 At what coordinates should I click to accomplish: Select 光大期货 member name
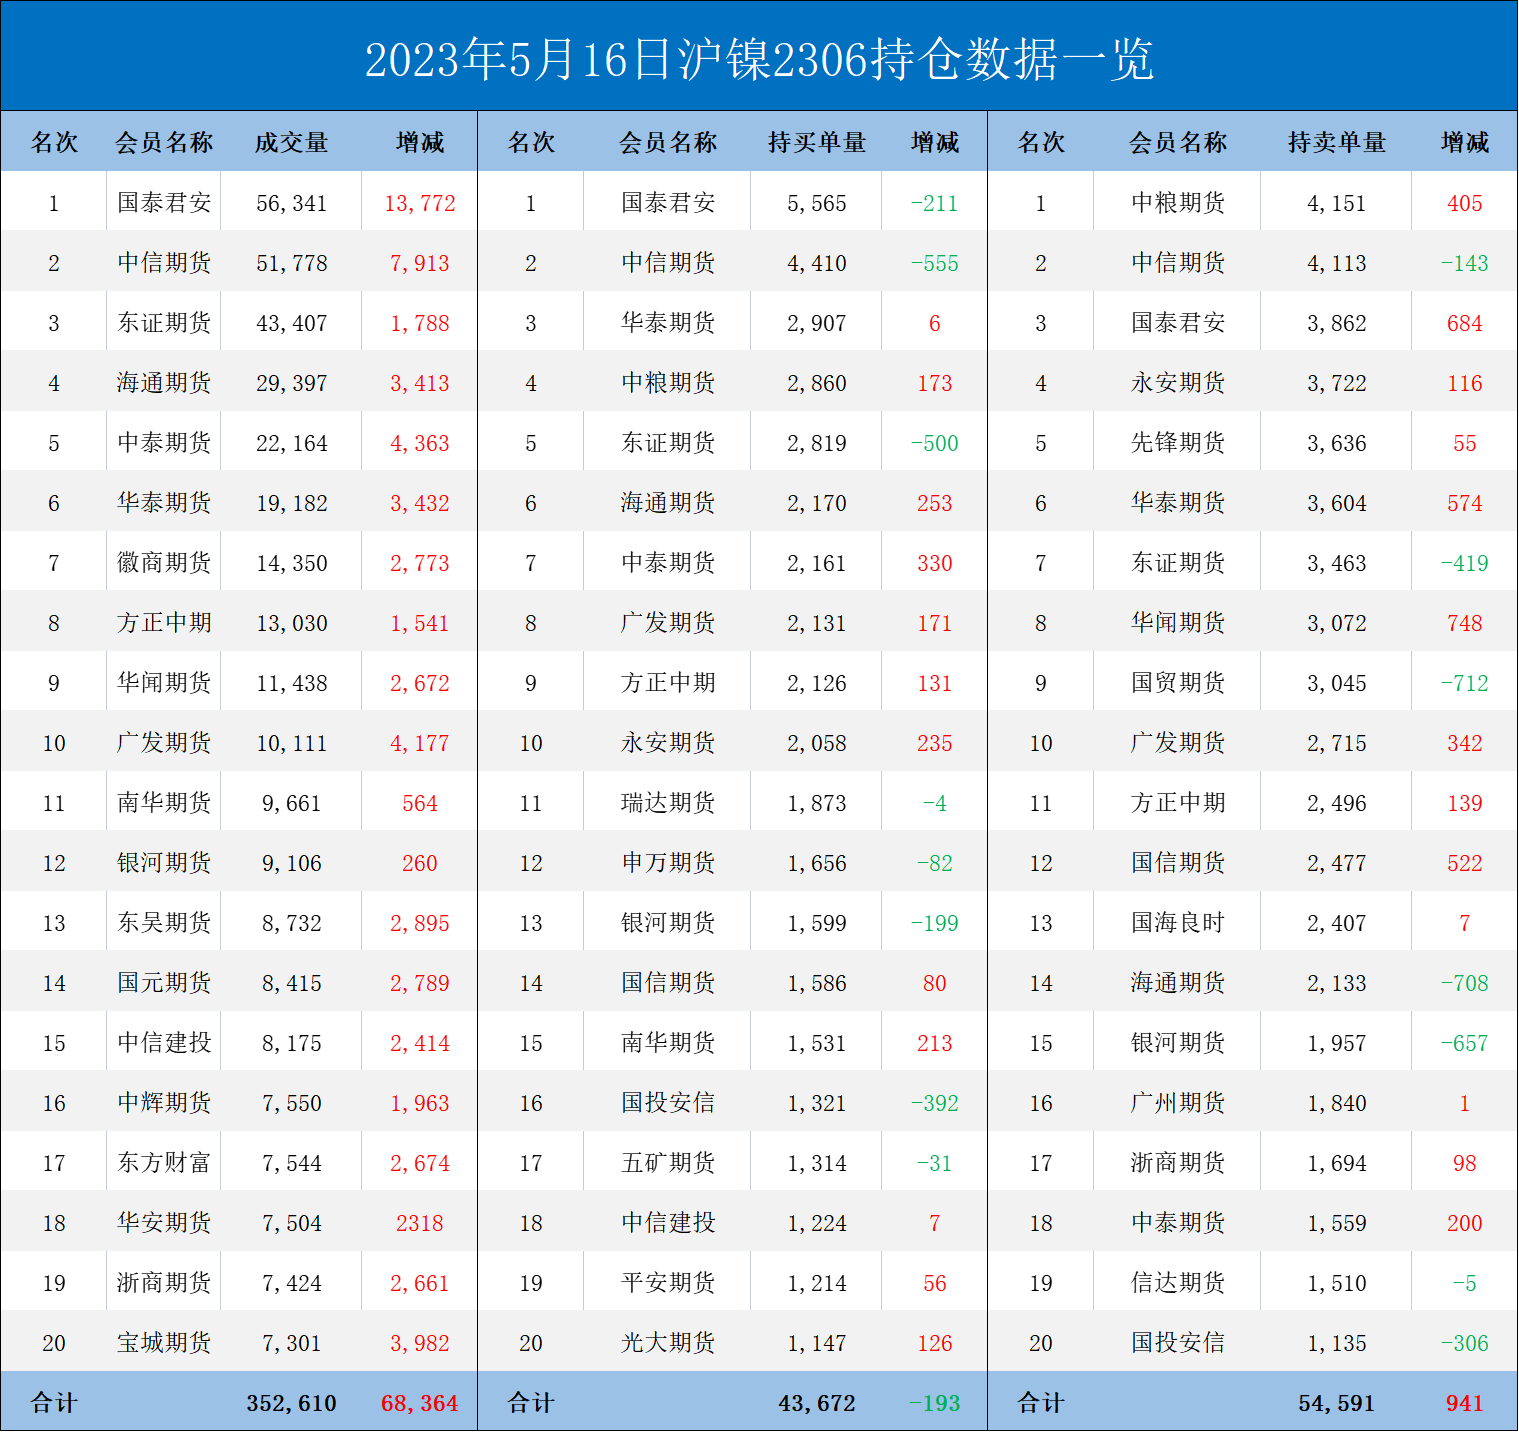668,1342
